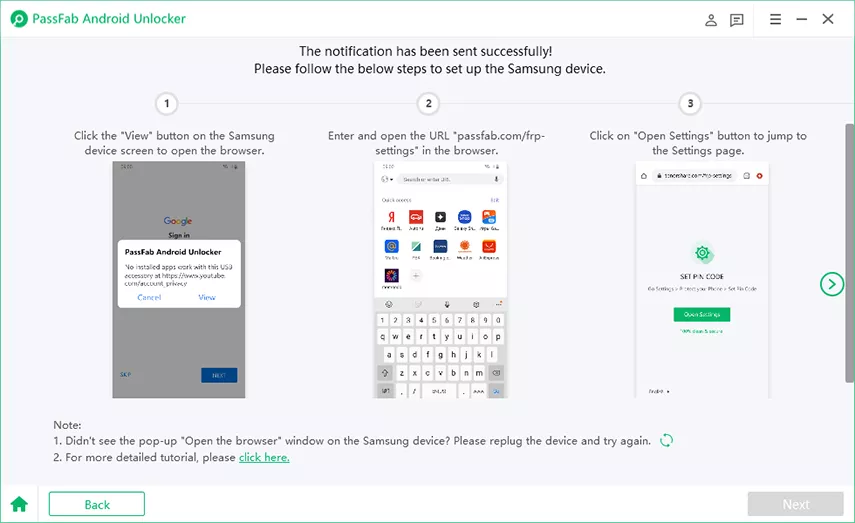Click the Open Settings phone screenshot
This screenshot has width=855, height=523.
[701, 279]
